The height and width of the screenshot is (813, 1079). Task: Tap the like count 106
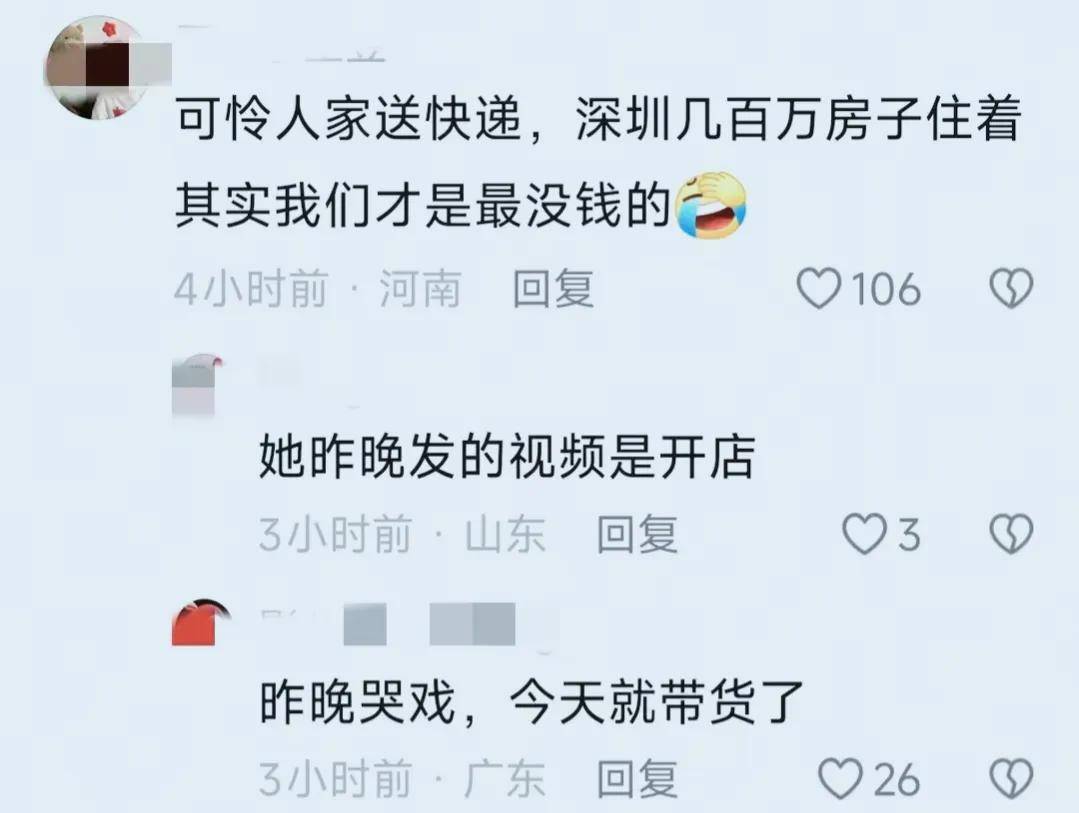point(886,288)
